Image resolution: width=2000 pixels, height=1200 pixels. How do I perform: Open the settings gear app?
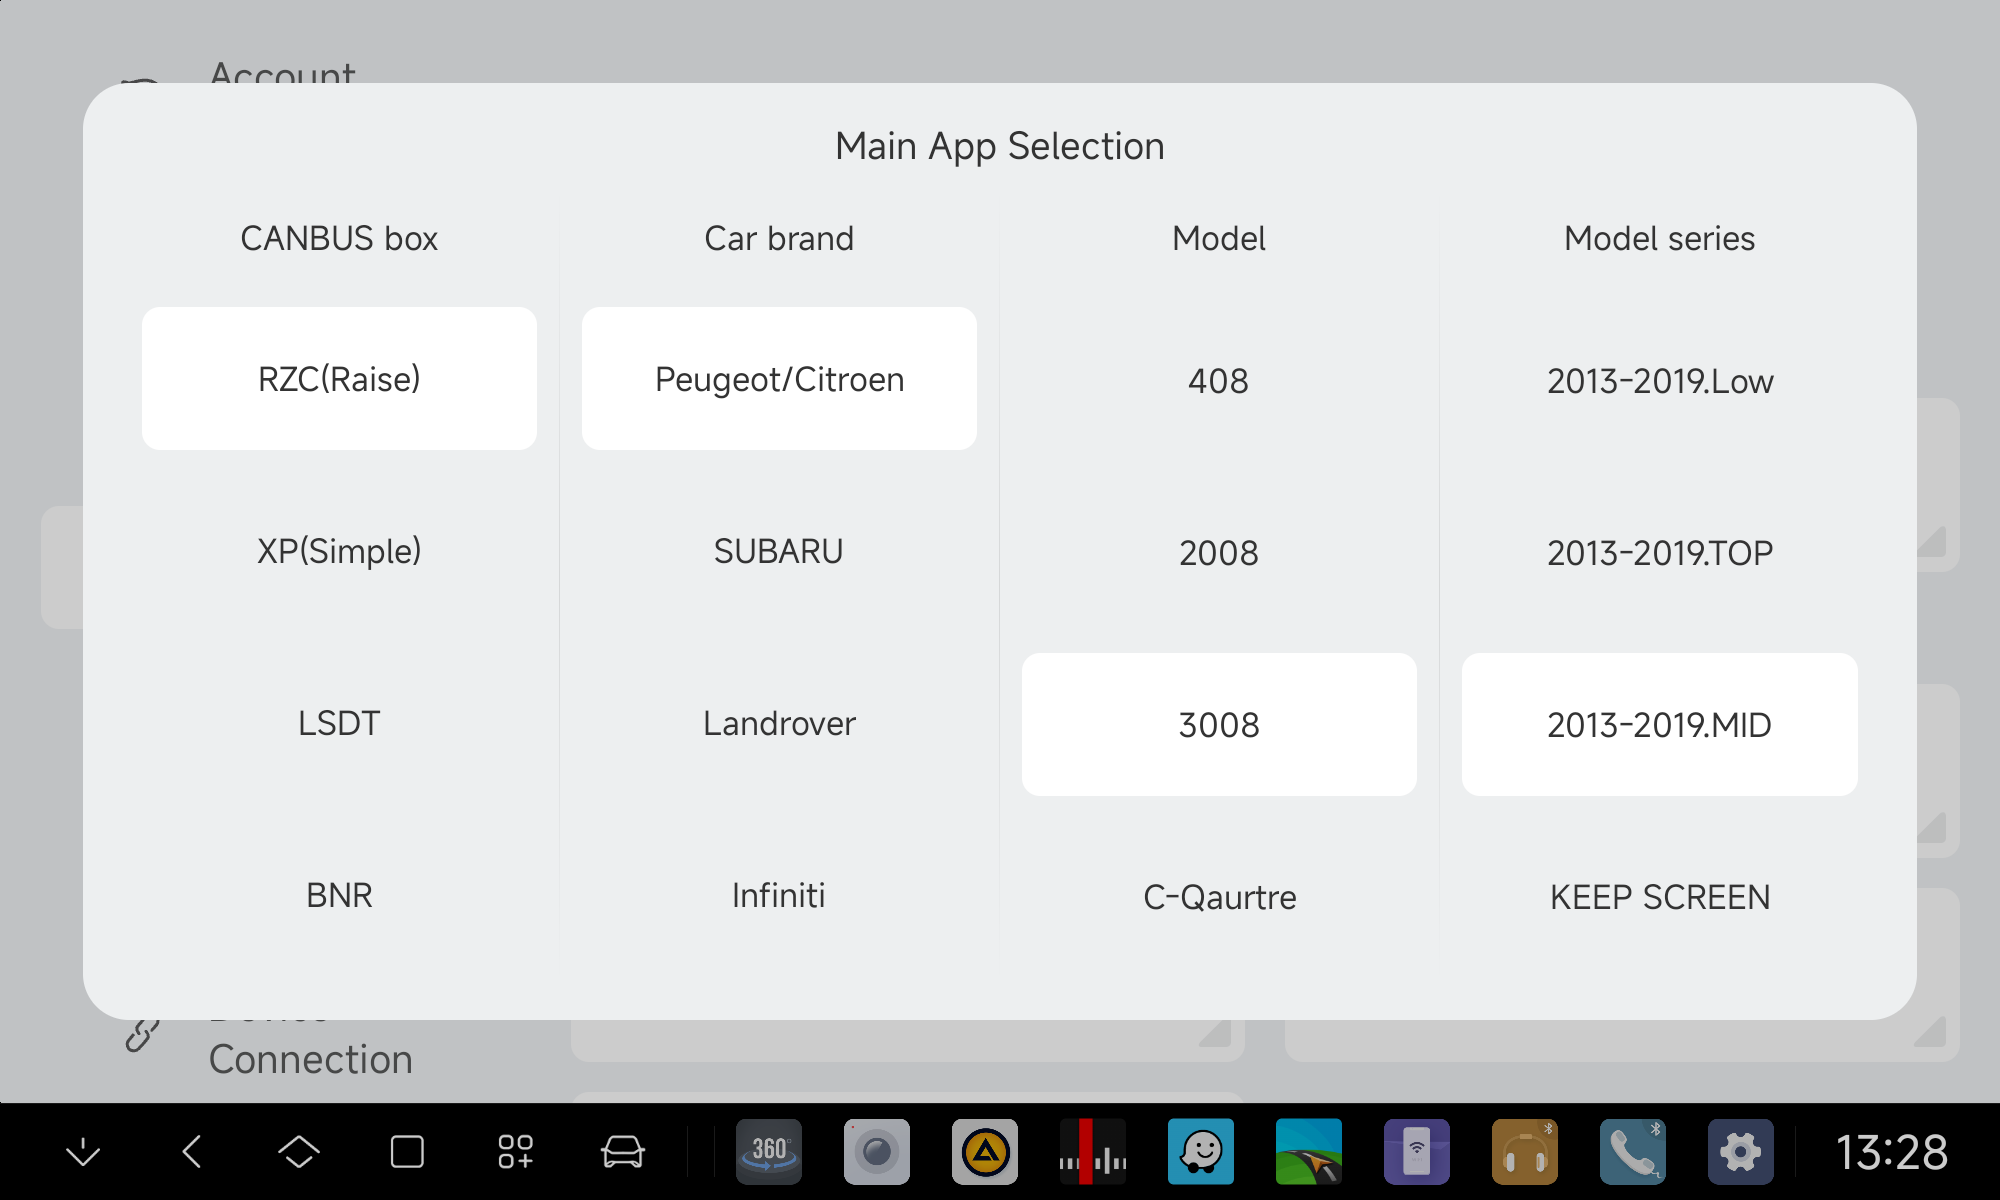click(1741, 1152)
